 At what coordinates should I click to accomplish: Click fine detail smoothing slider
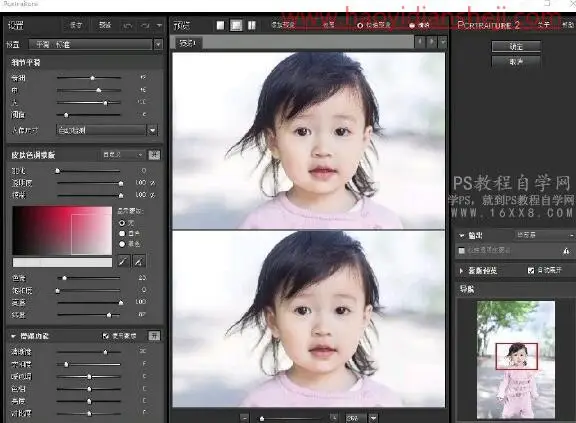click(x=89, y=78)
